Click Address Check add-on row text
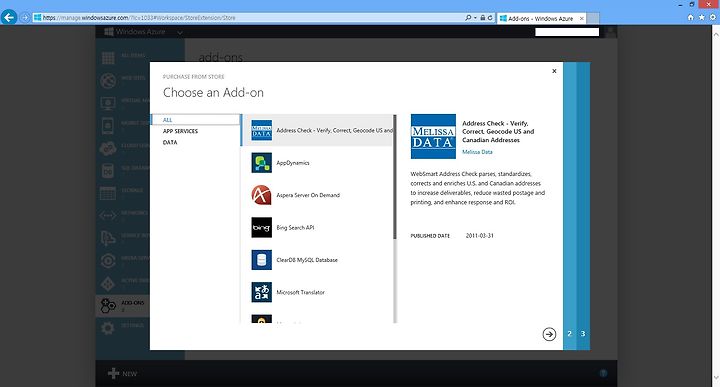 click(x=334, y=130)
